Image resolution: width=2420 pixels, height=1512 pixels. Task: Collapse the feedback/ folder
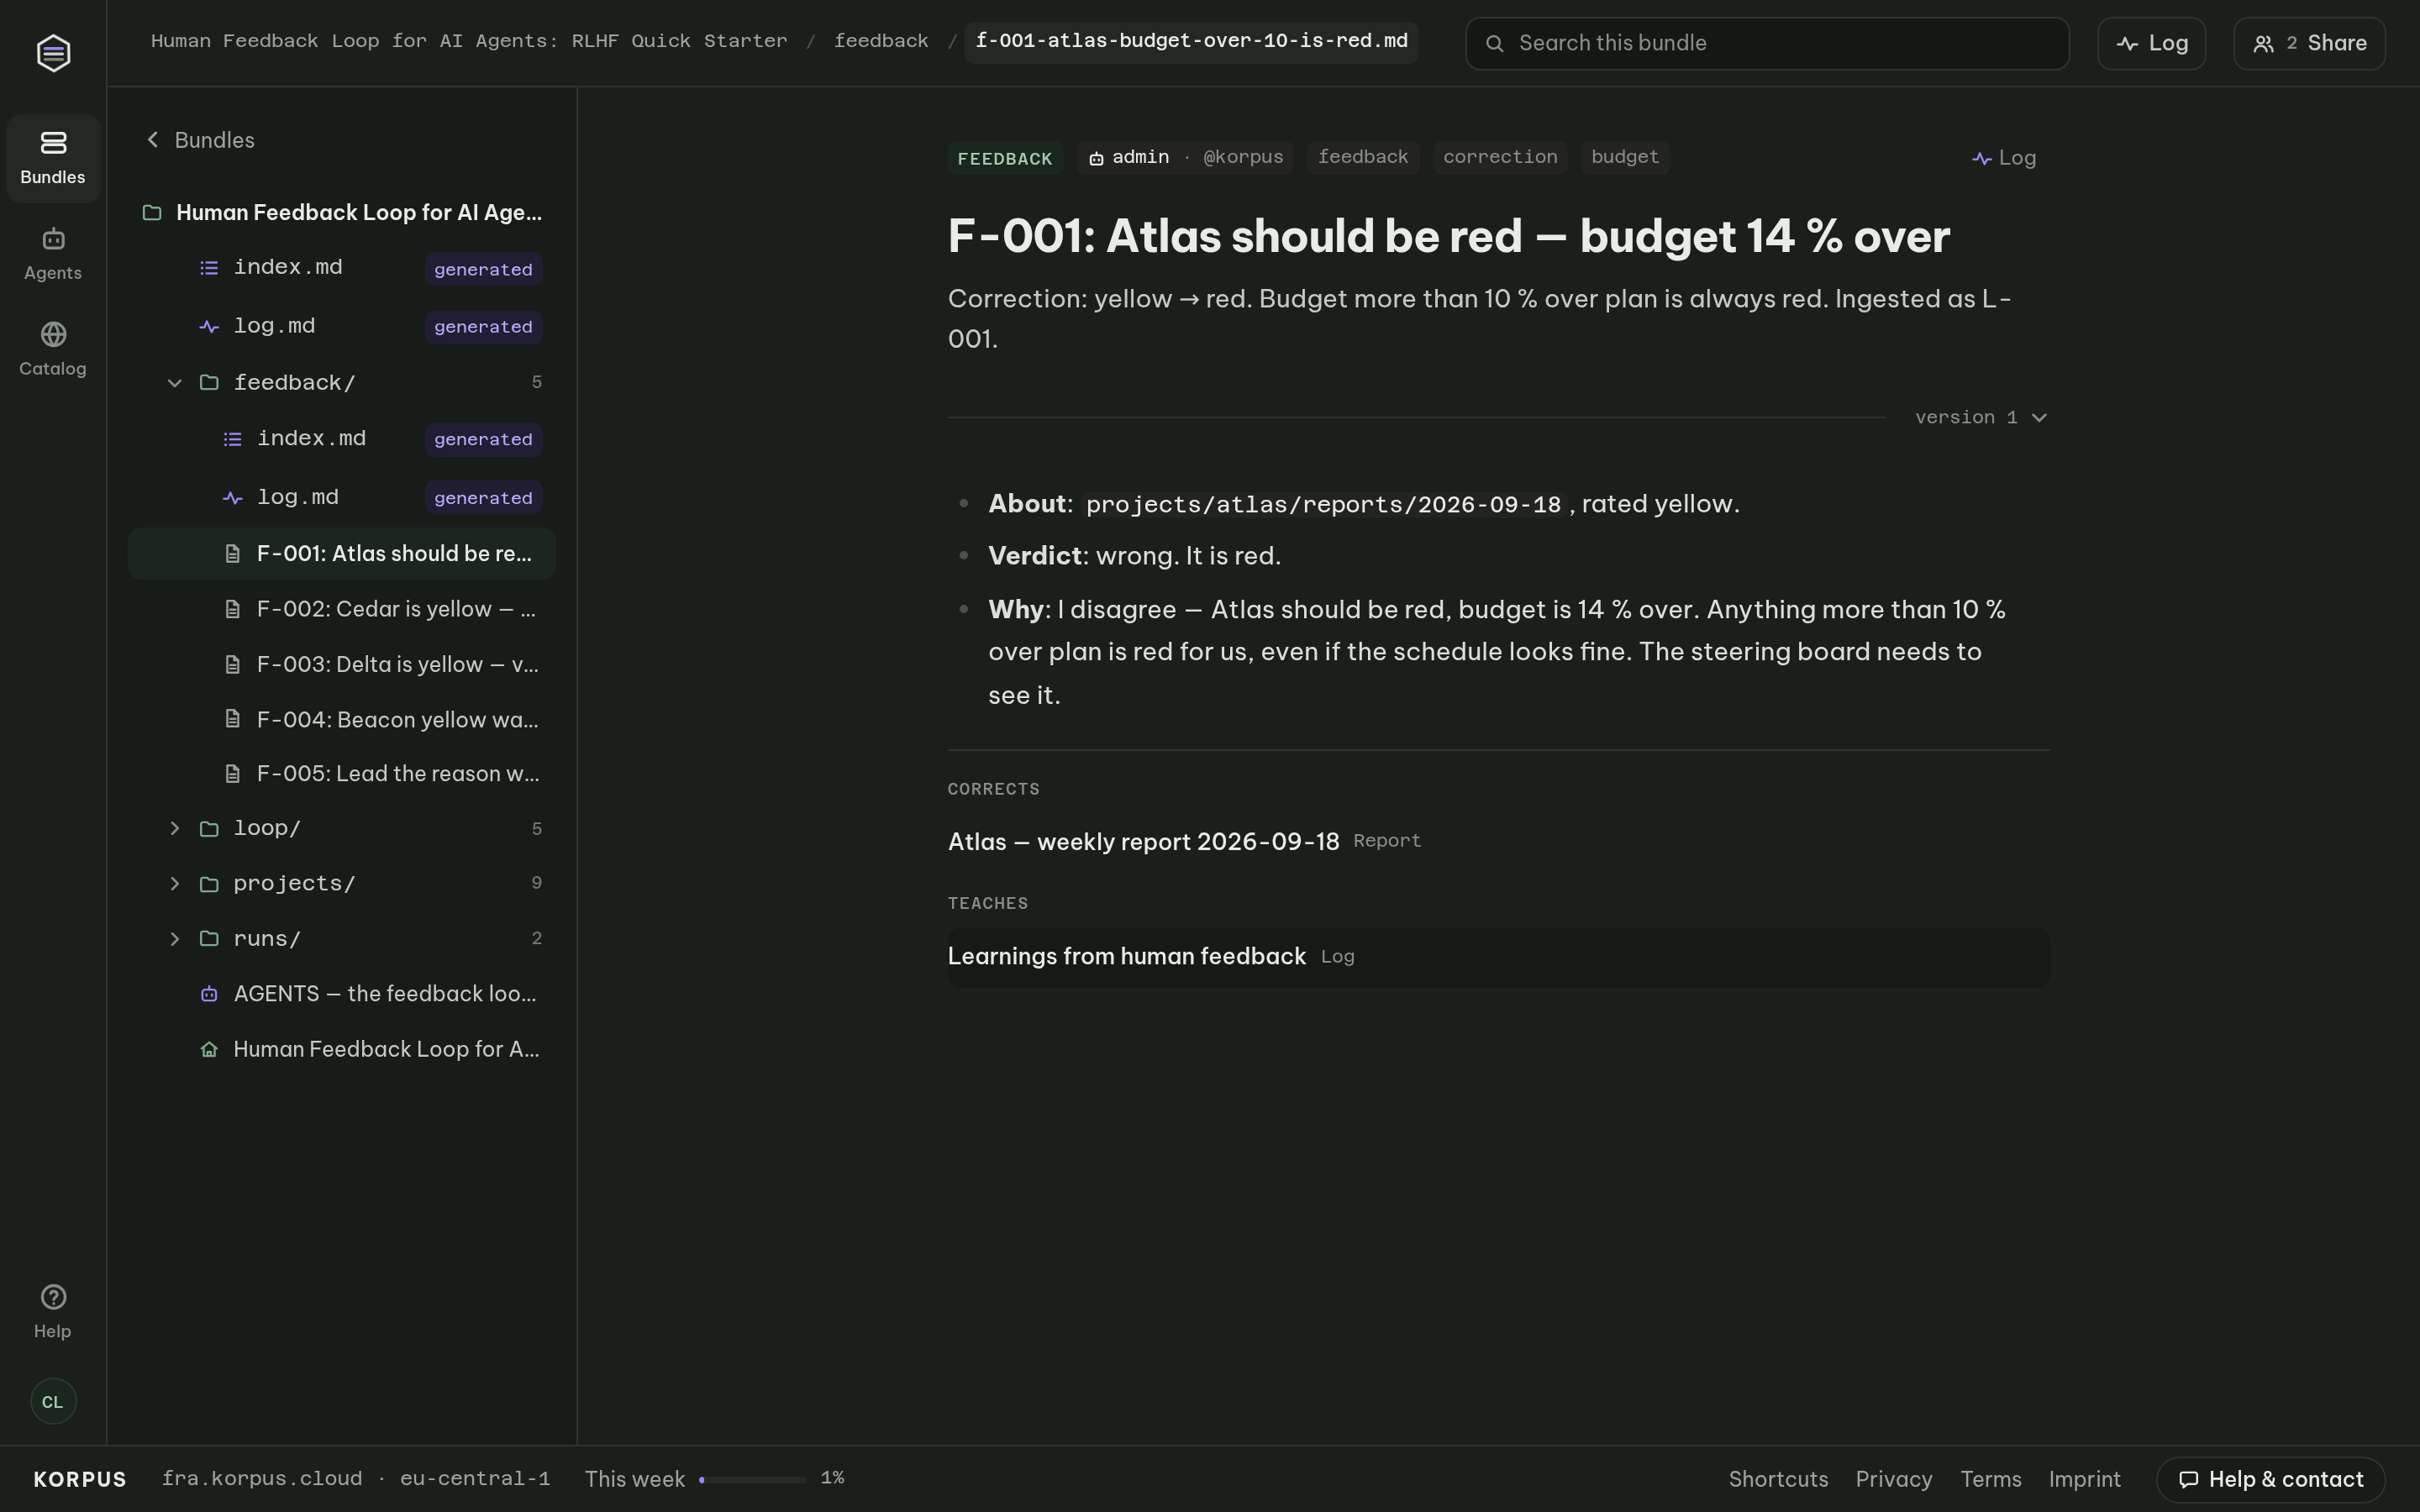(175, 383)
